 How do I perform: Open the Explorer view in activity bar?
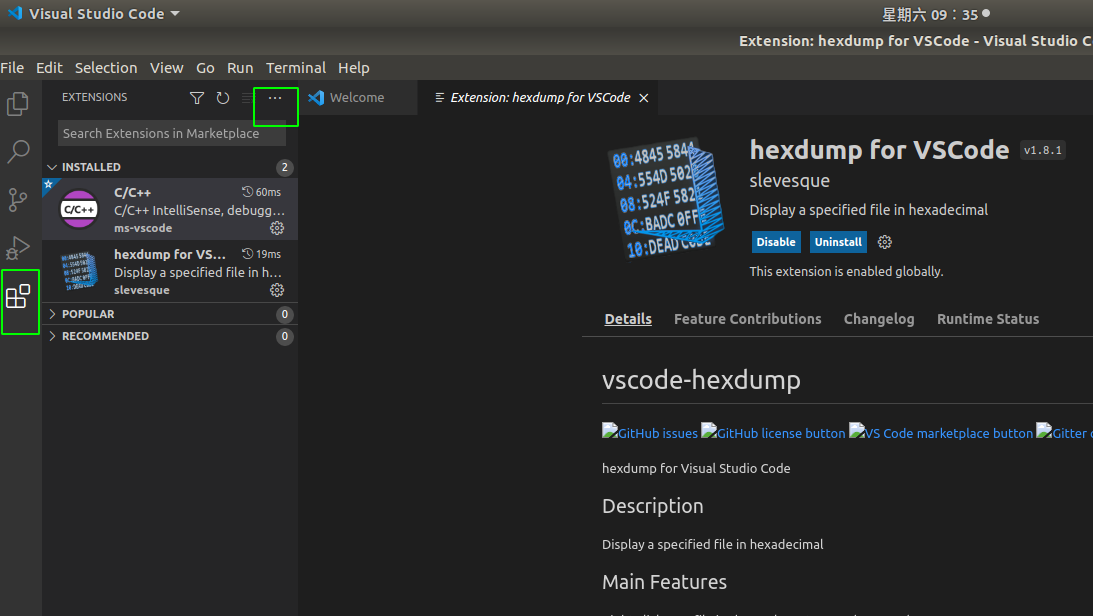(18, 104)
